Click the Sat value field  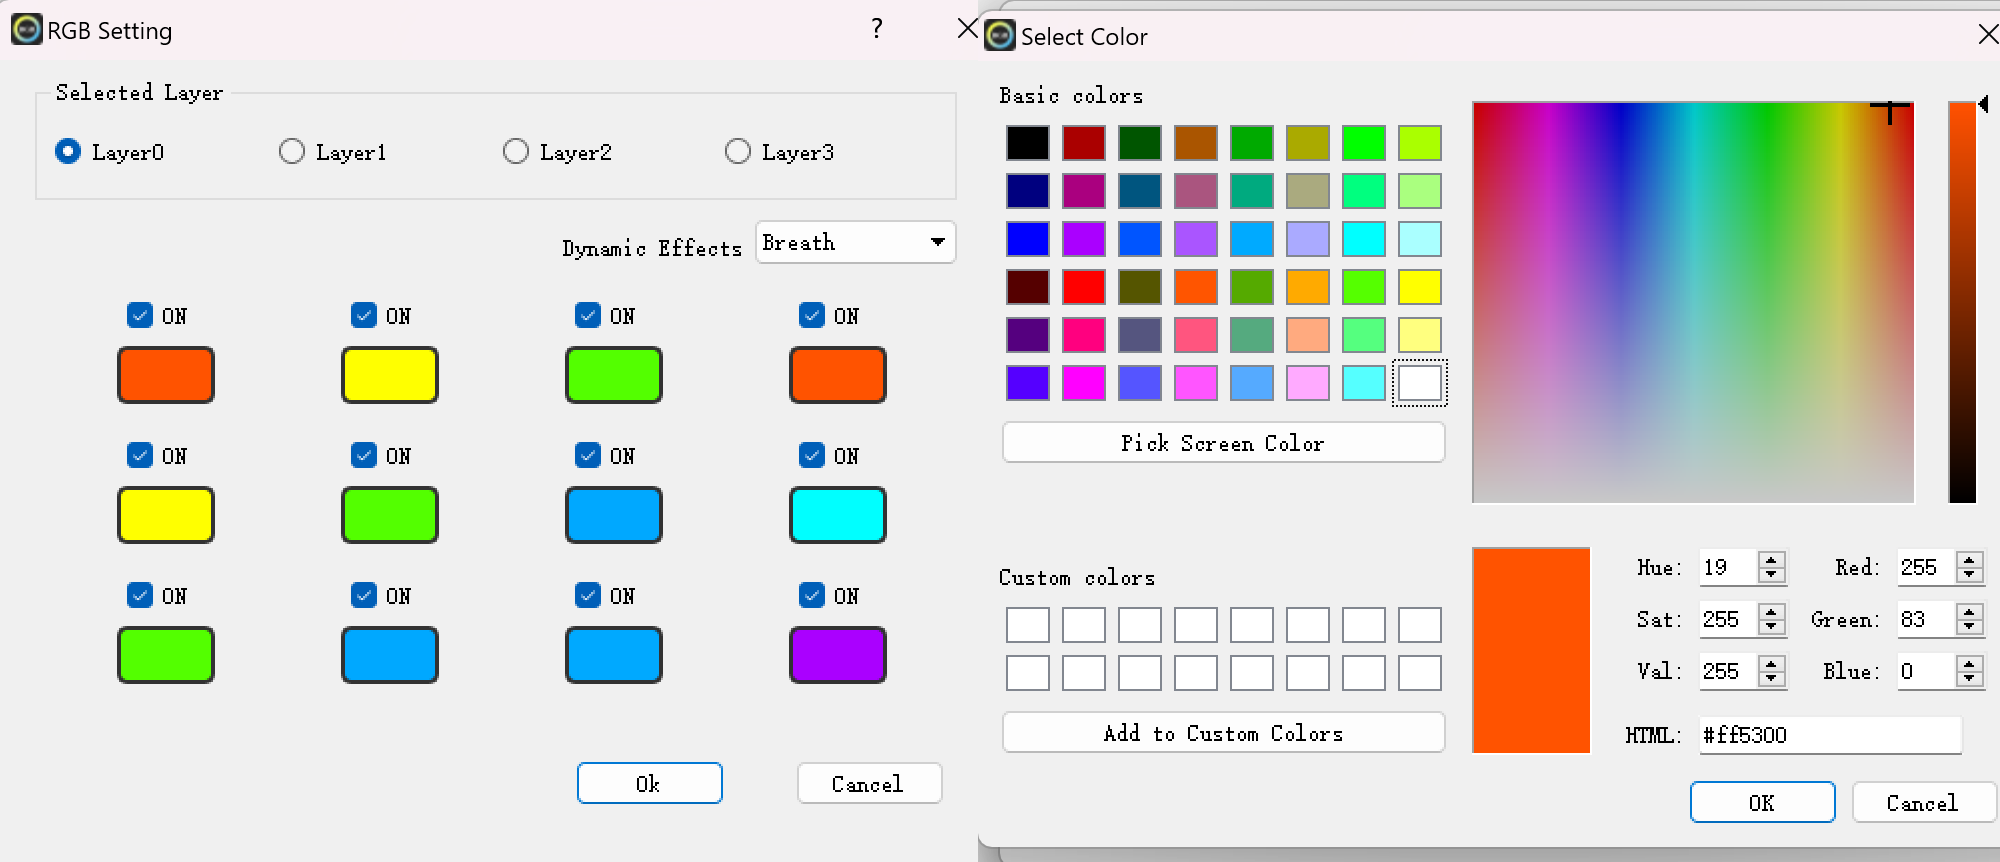point(1728,619)
